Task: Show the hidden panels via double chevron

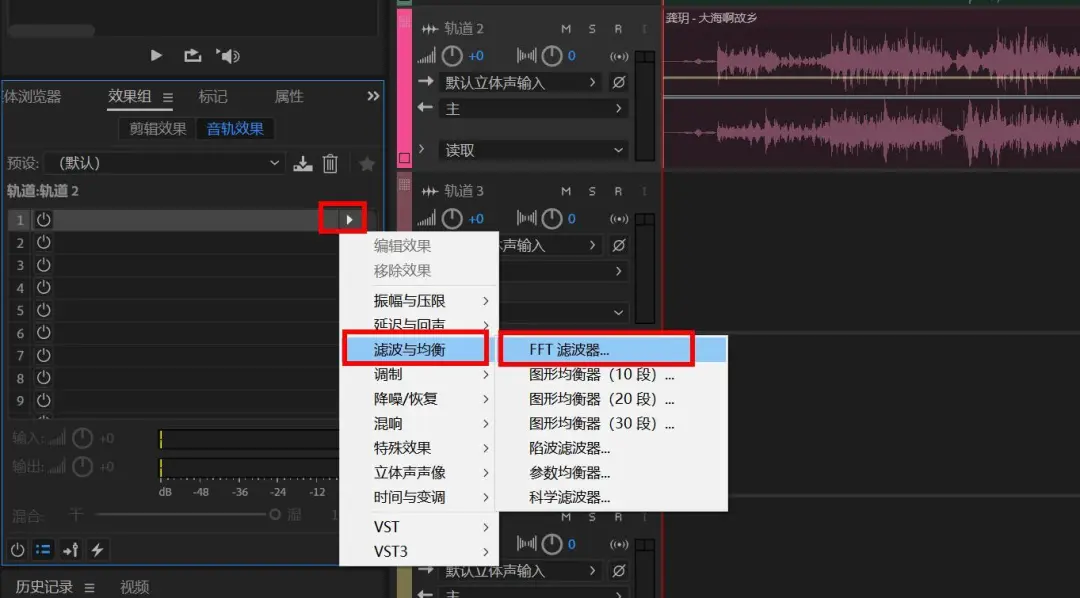Action: (x=373, y=96)
